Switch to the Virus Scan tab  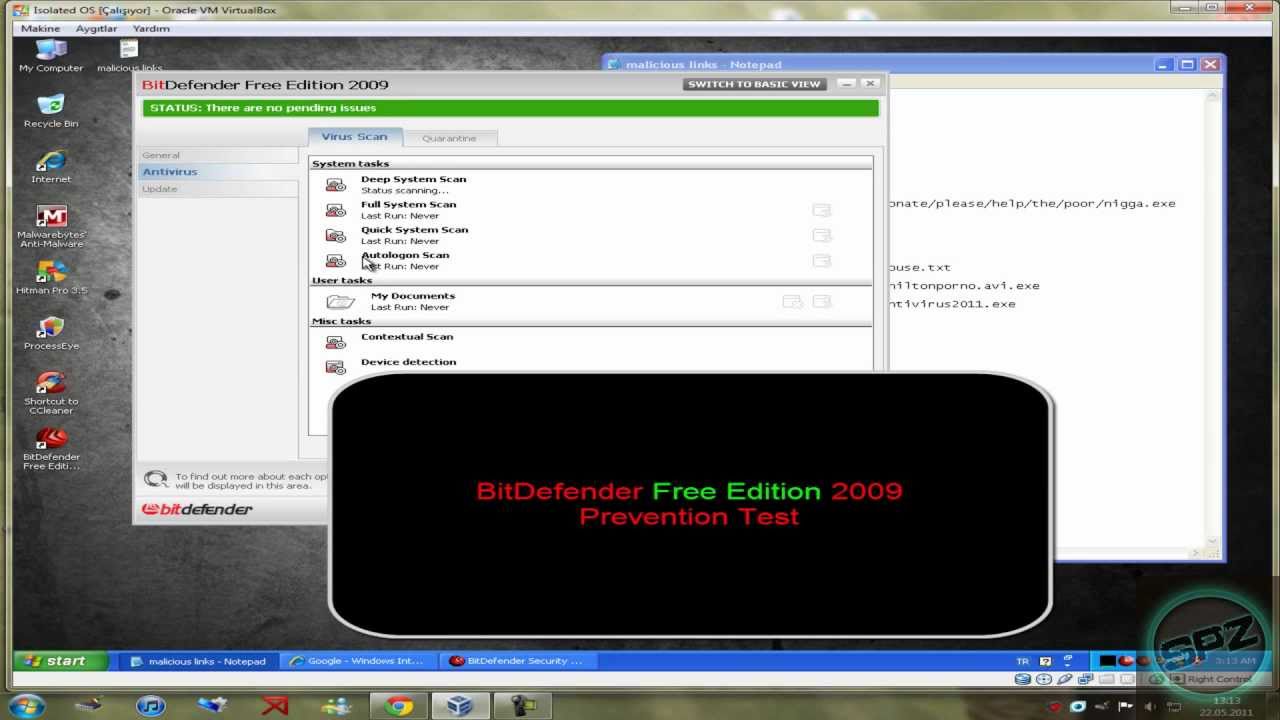click(x=354, y=137)
